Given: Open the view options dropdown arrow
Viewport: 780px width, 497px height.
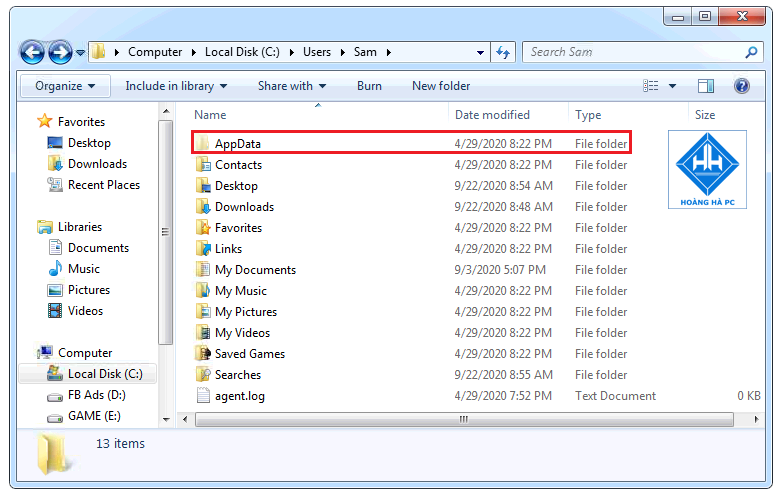Looking at the screenshot, I should pyautogui.click(x=672, y=86).
